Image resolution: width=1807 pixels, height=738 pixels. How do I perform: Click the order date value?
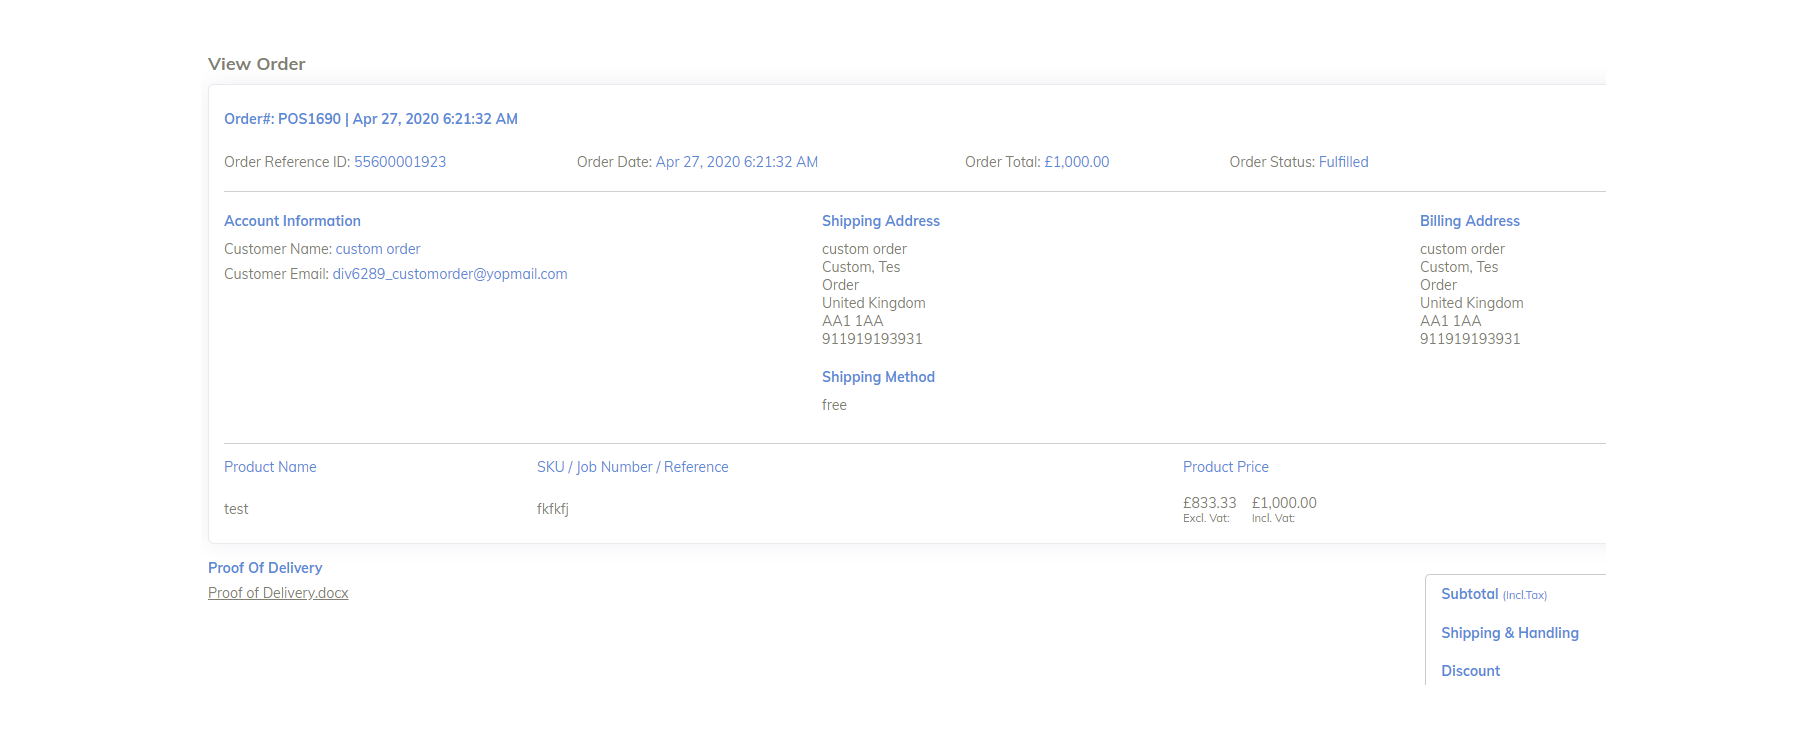736,162
